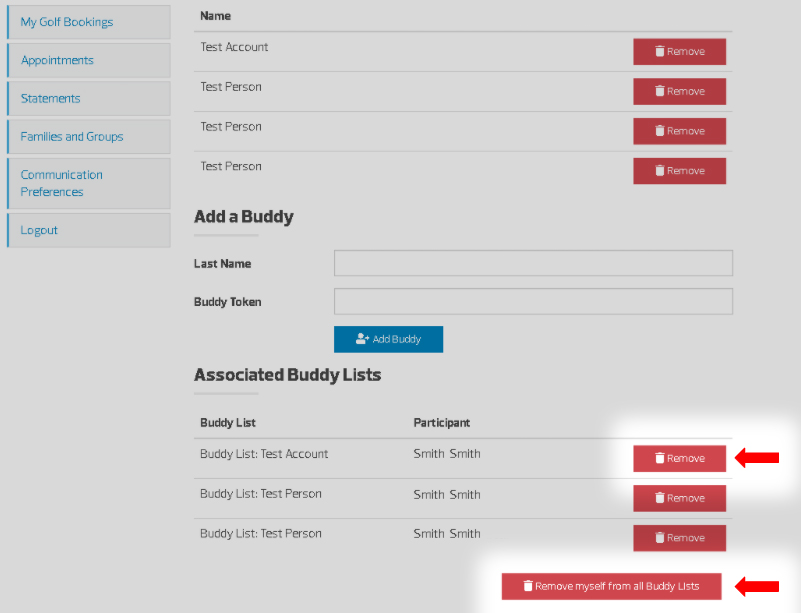Open My Golf Bookings in sidebar
The image size is (801, 613).
click(67, 22)
